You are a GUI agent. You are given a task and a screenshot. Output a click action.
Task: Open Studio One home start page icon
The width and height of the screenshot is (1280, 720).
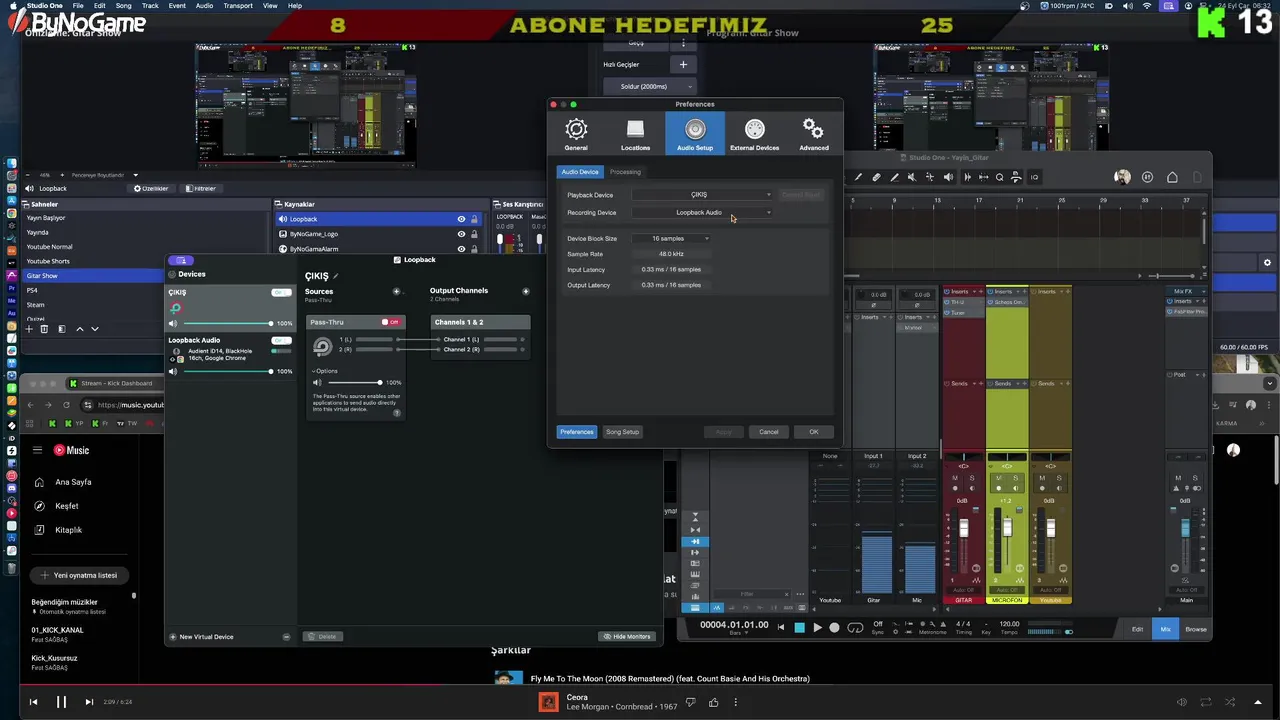pos(1172,177)
